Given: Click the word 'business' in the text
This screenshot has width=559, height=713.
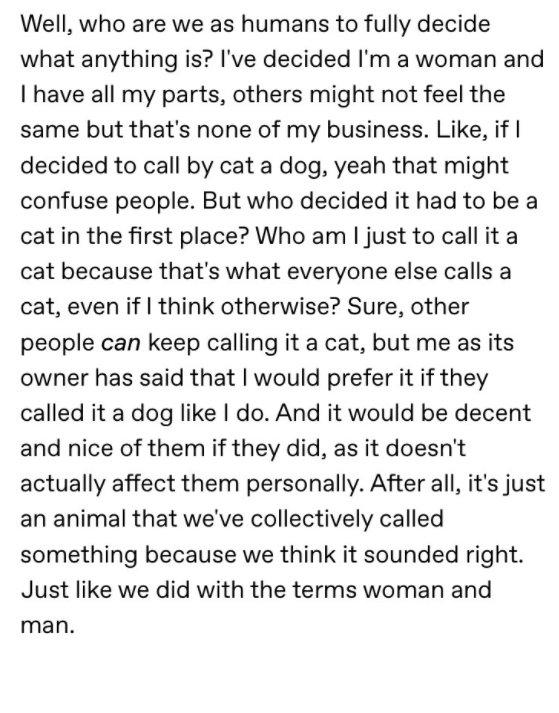Looking at the screenshot, I should (377, 131).
